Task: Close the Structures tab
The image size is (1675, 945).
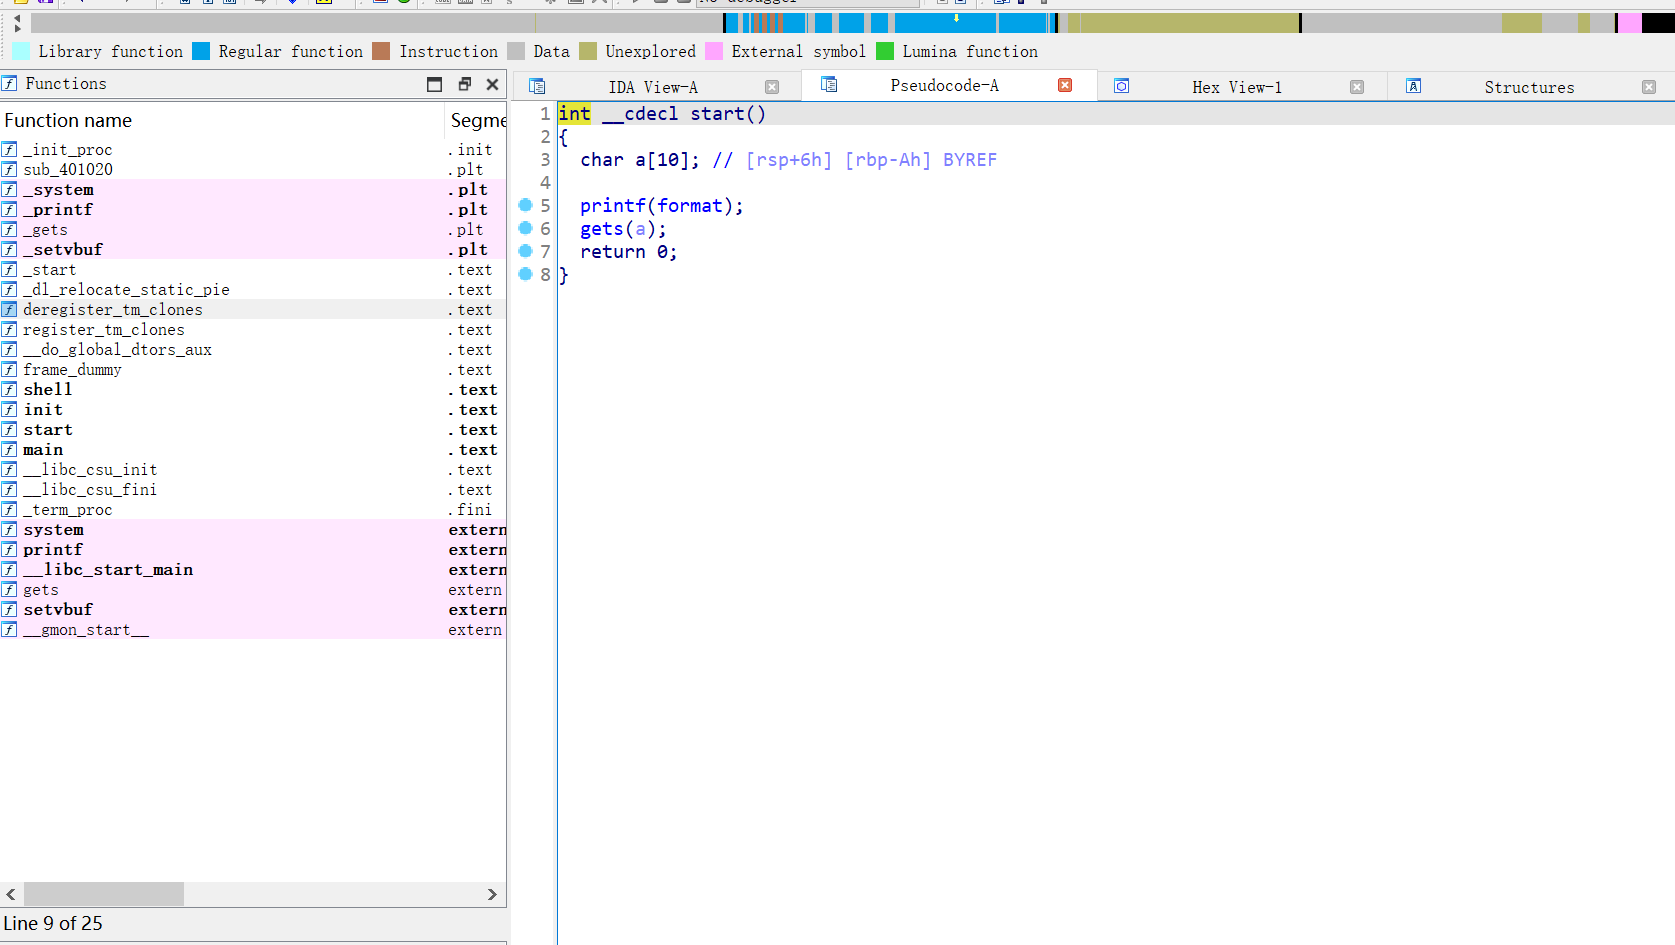Action: pos(1649,87)
